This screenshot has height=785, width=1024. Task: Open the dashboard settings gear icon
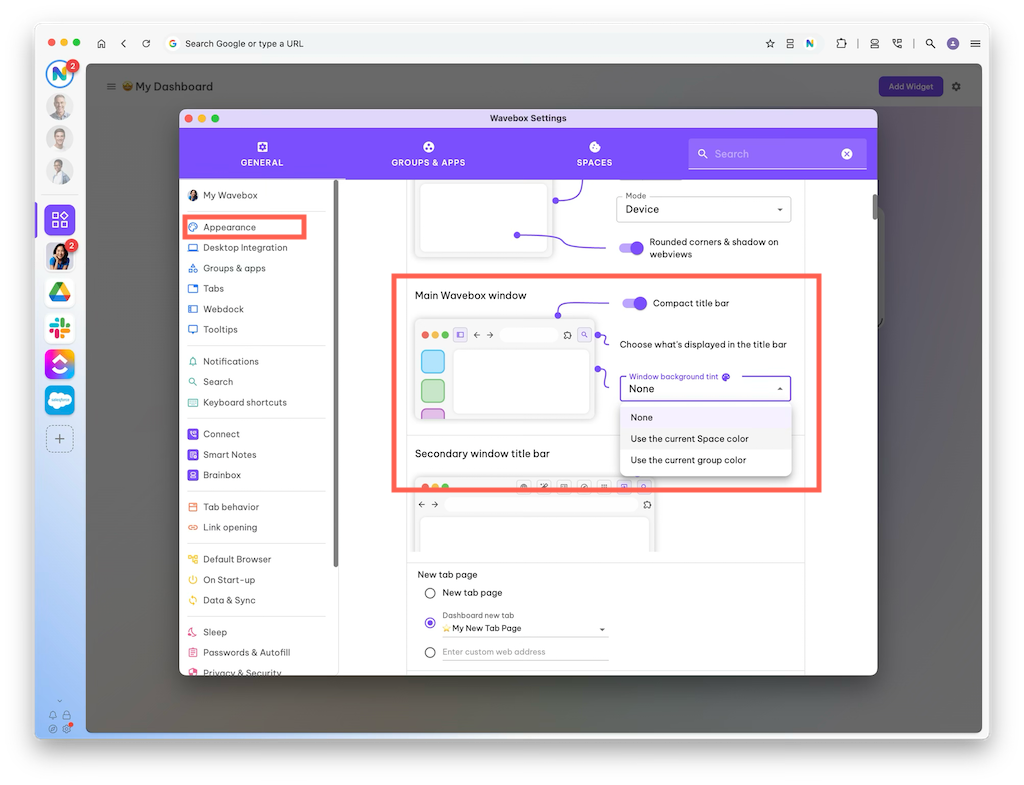tap(956, 87)
